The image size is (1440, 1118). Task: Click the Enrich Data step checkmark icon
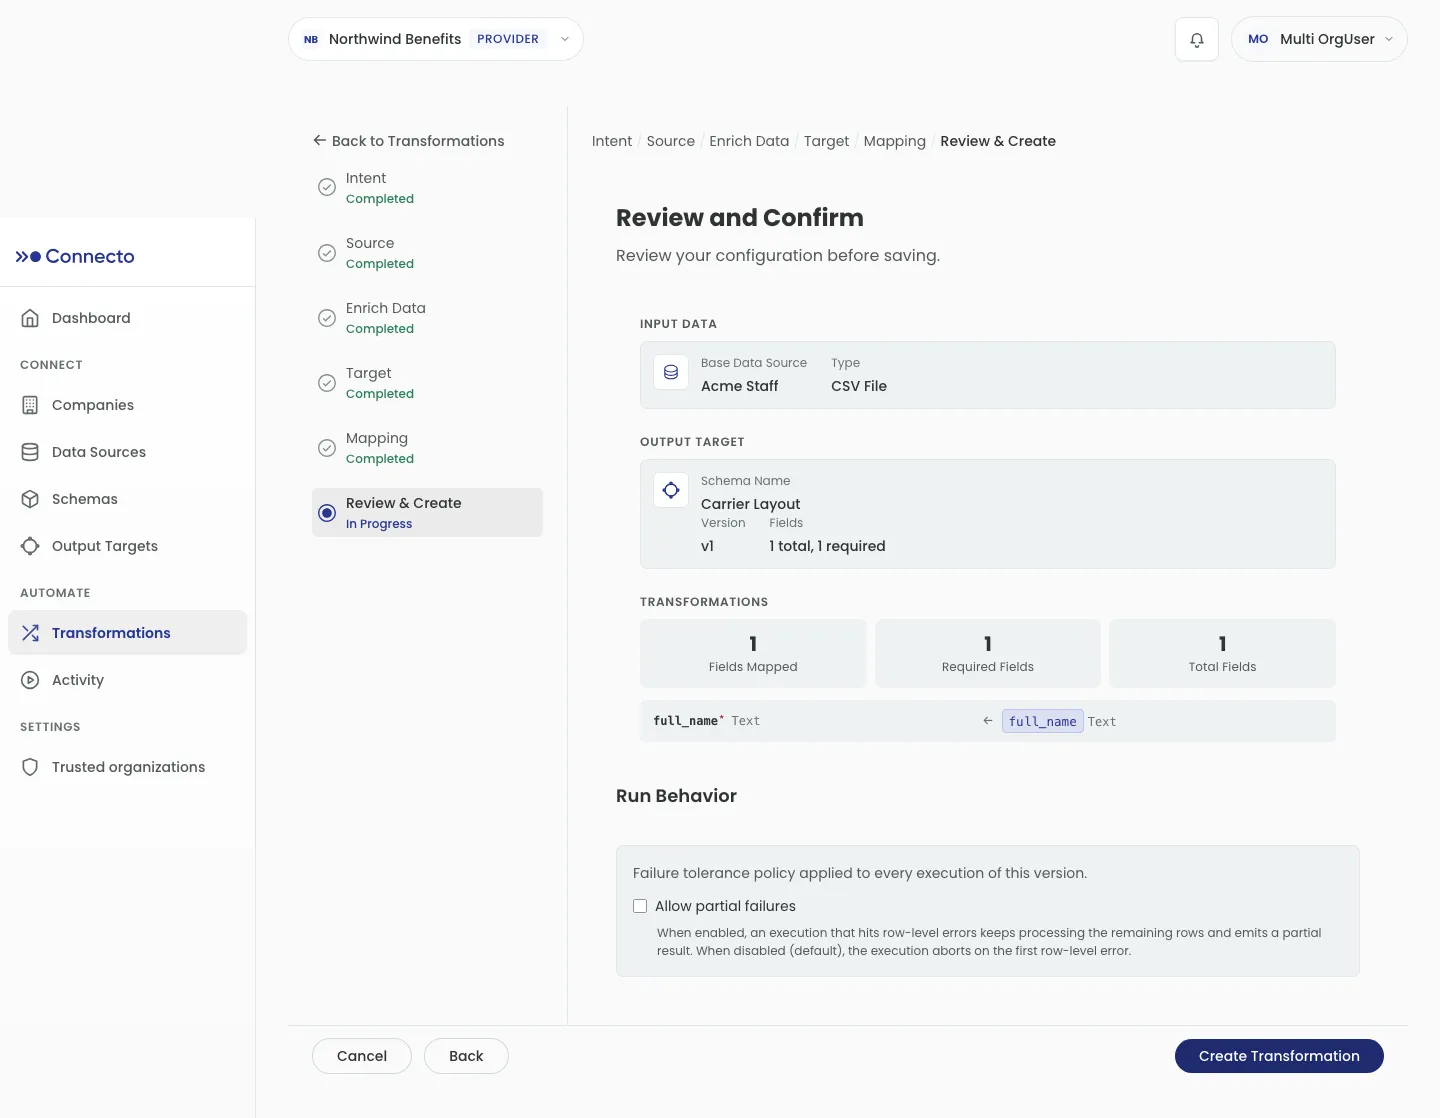[327, 318]
